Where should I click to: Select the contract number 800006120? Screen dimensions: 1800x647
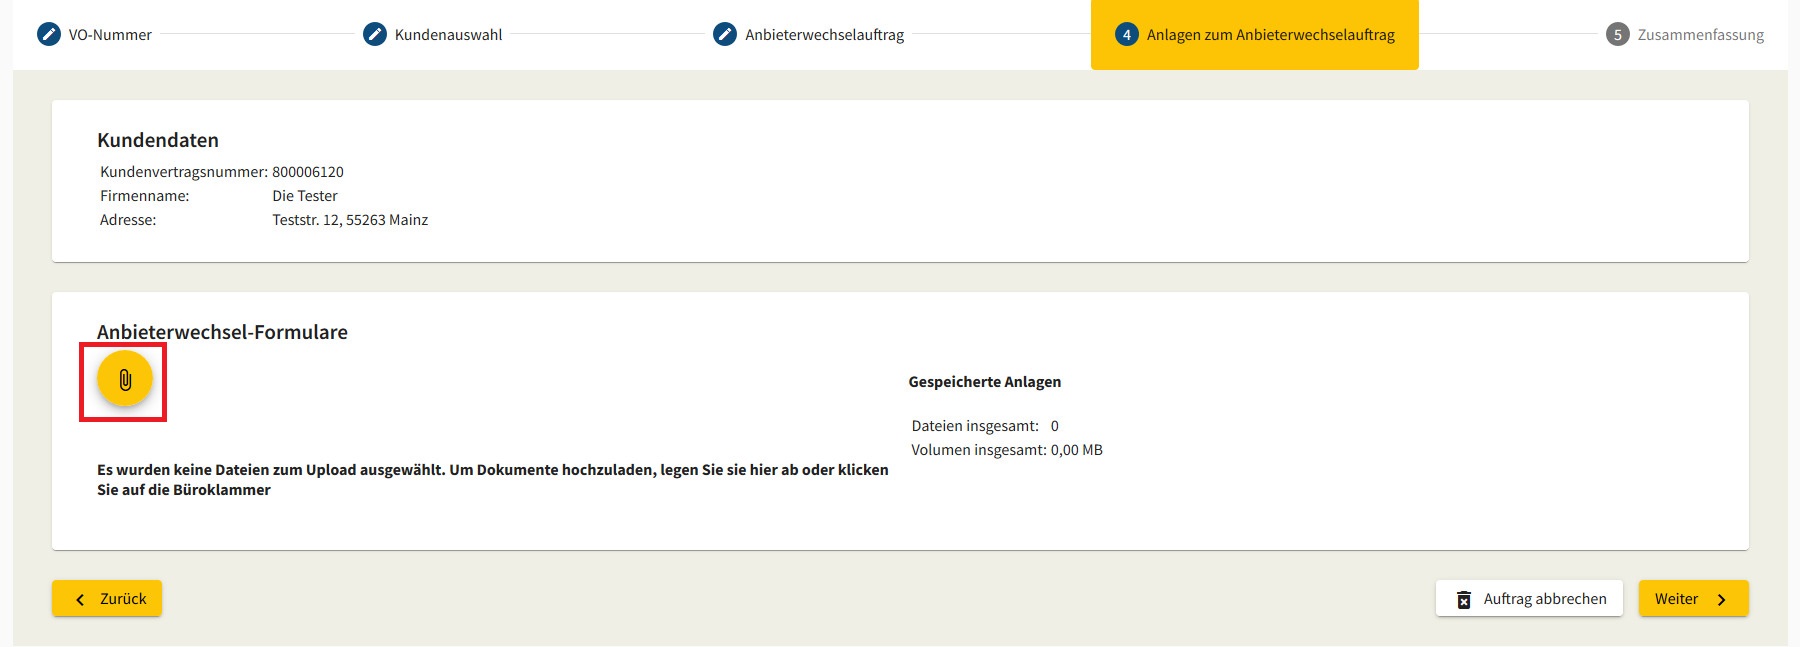tap(308, 172)
